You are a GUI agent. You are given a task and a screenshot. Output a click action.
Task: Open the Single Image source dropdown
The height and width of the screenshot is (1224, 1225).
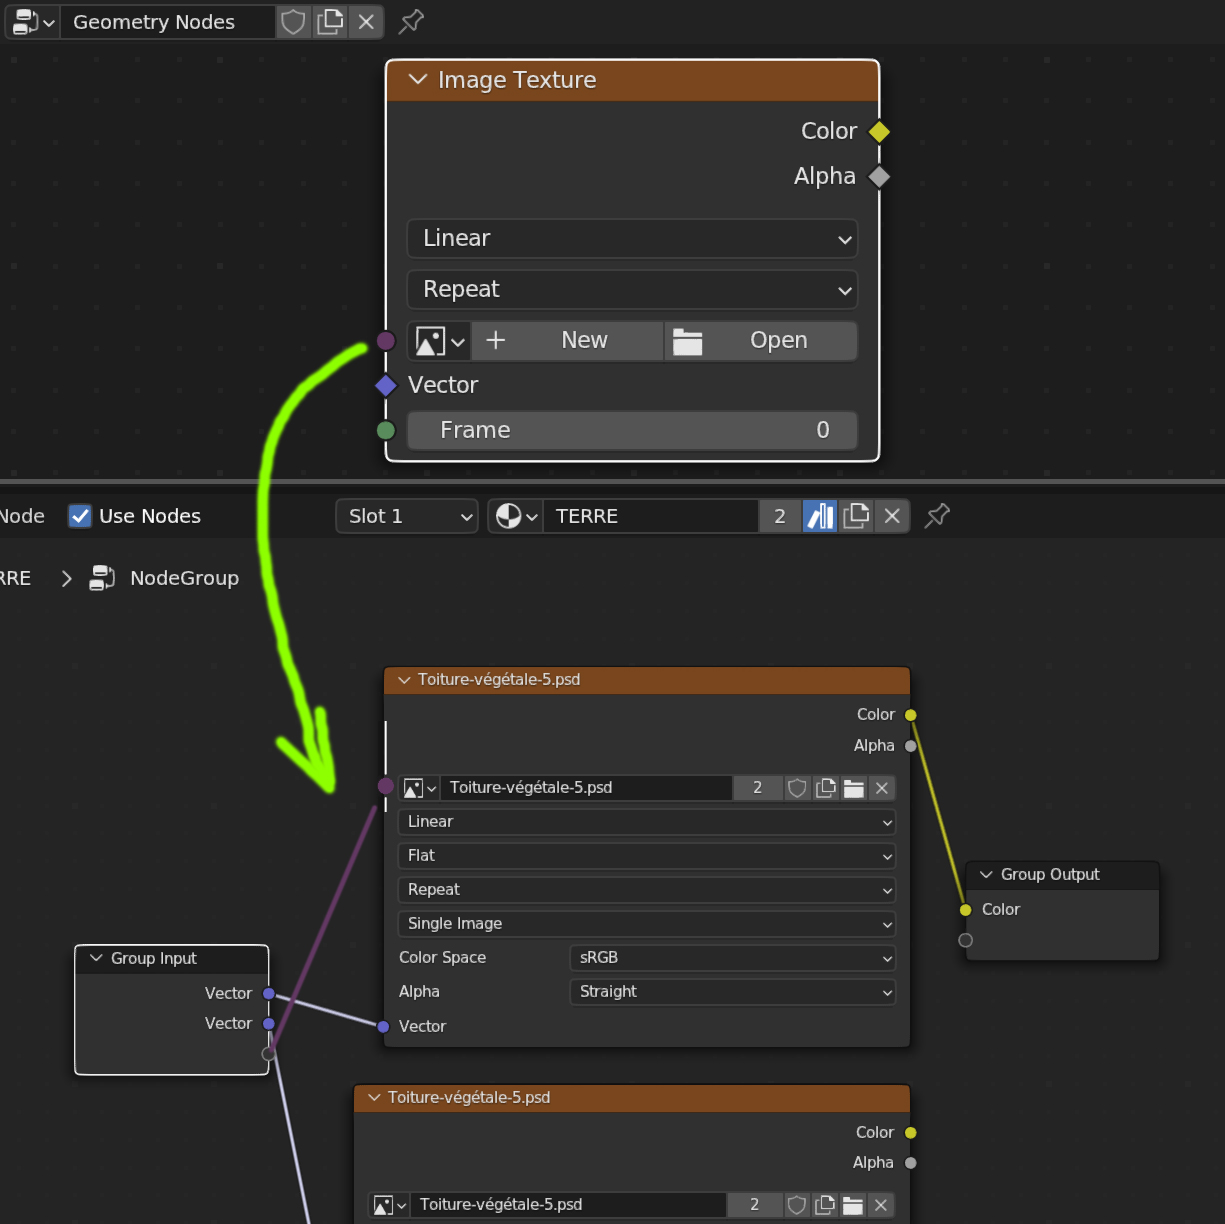click(x=647, y=924)
